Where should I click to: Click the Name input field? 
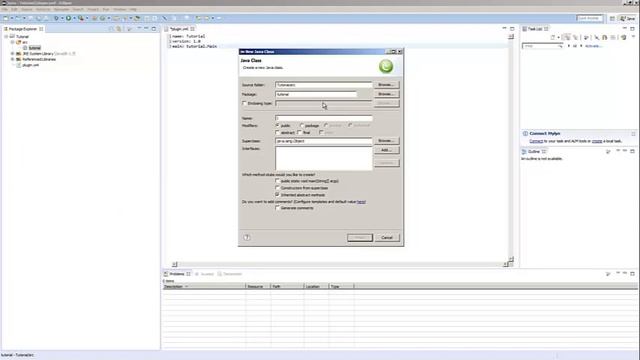coord(324,118)
